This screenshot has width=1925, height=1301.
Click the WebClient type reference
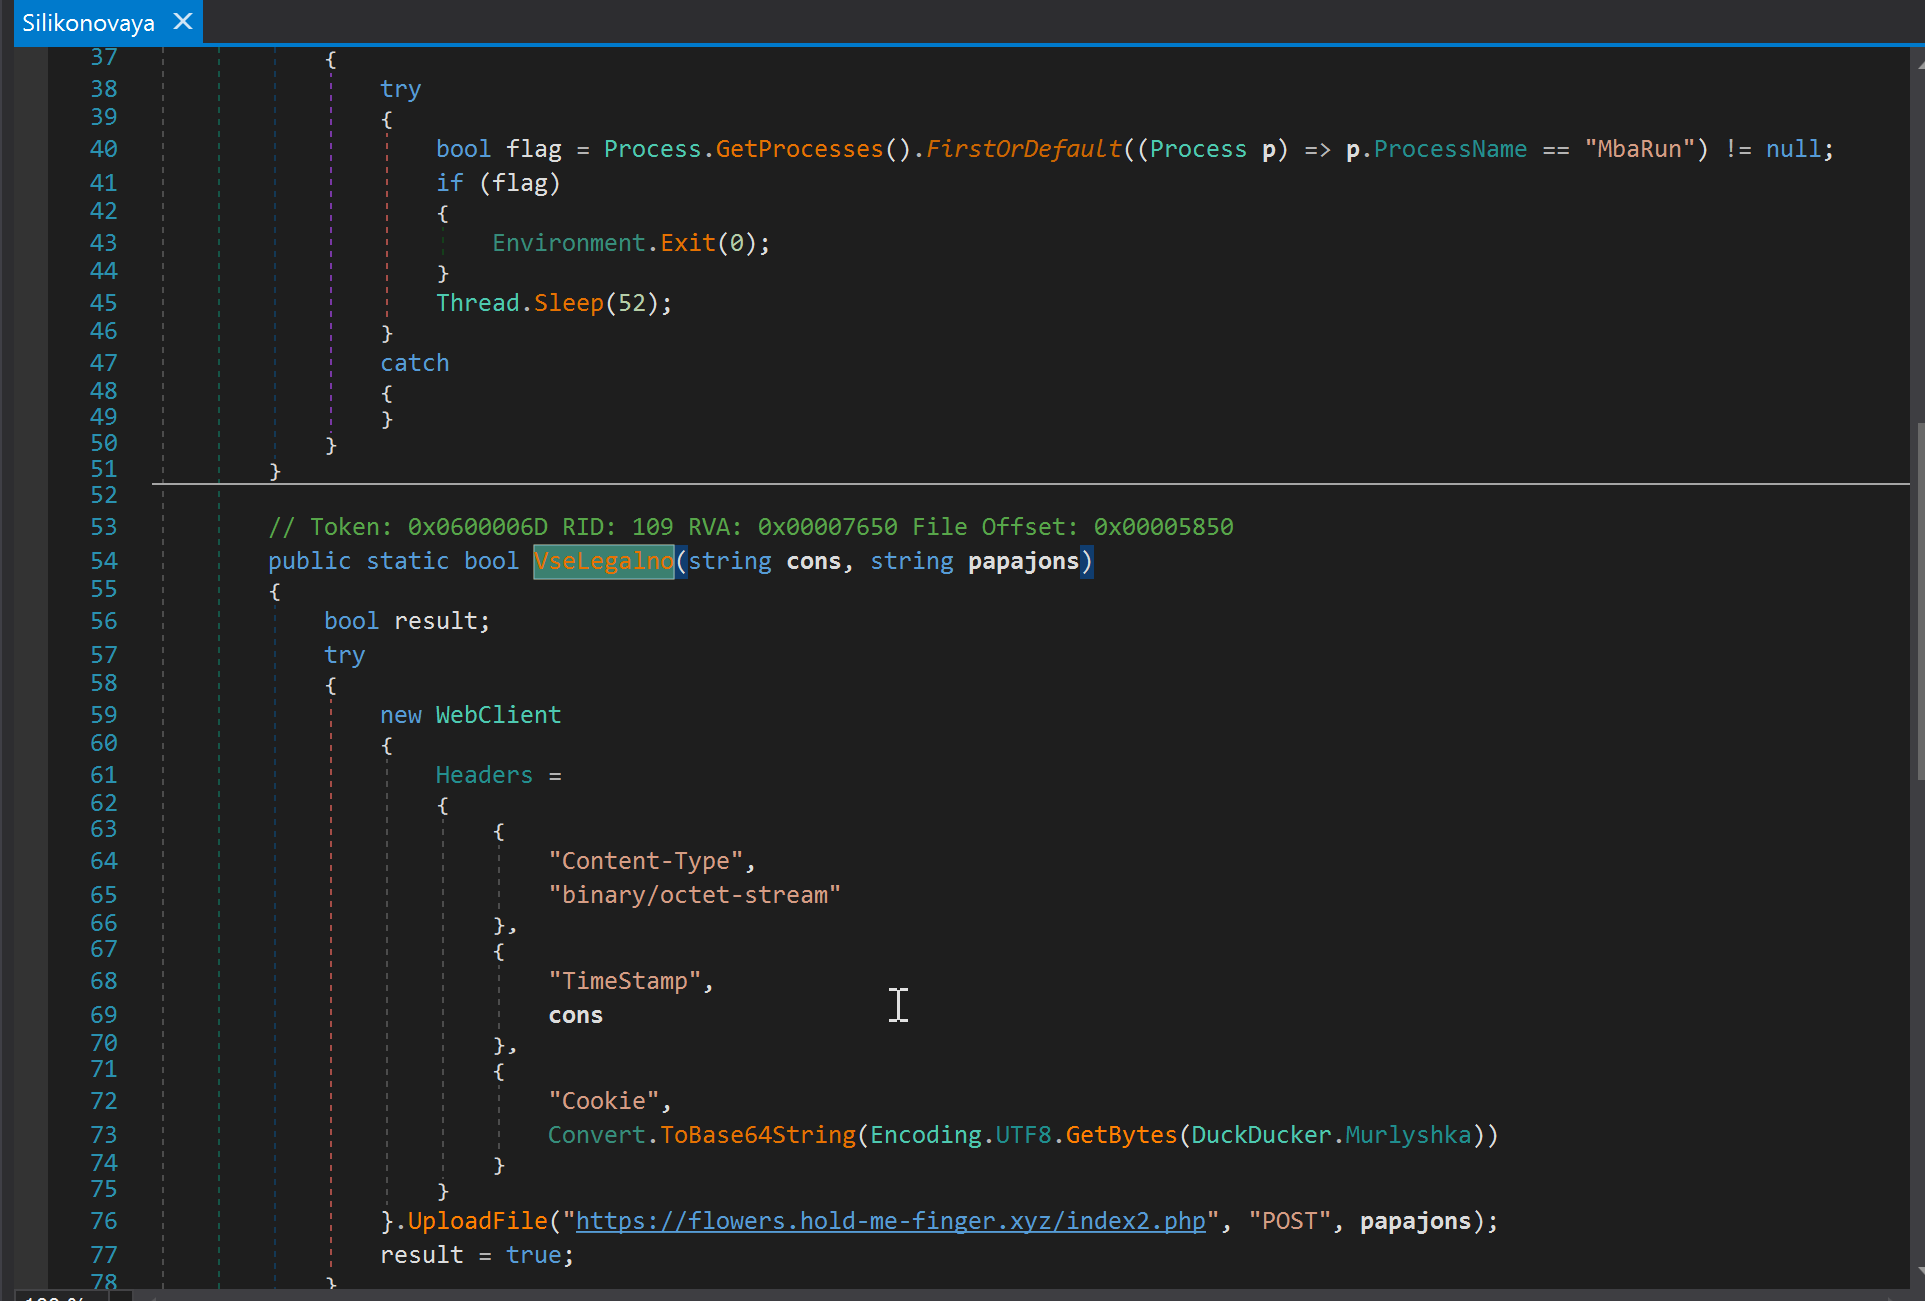497,714
